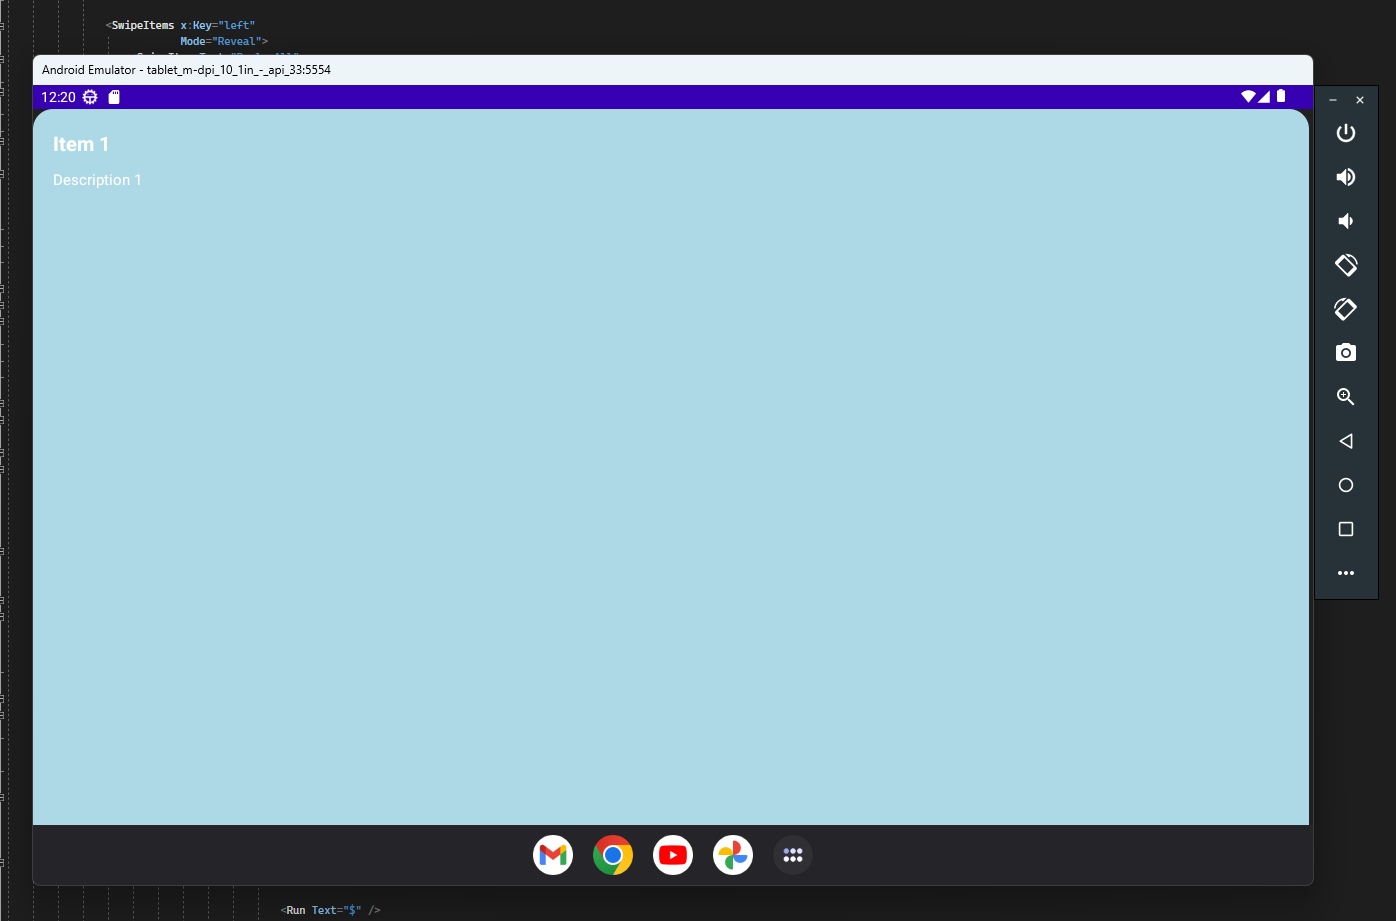Tap the Description 1 text
This screenshot has width=1396, height=921.
coord(97,180)
